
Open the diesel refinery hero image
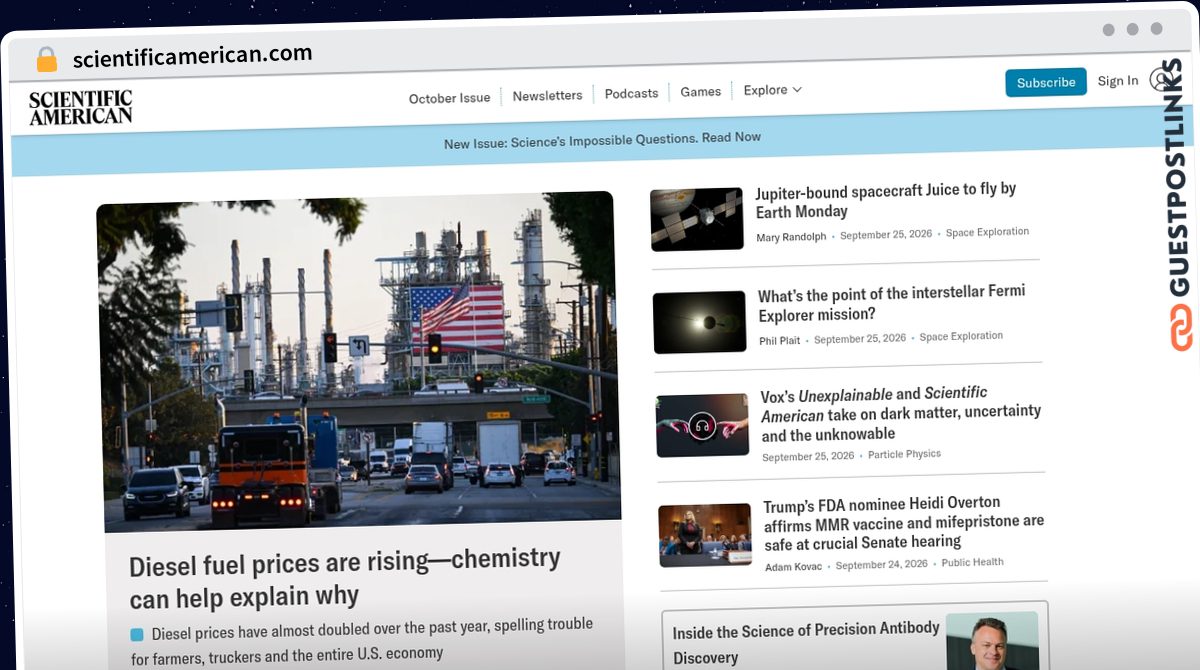point(359,360)
